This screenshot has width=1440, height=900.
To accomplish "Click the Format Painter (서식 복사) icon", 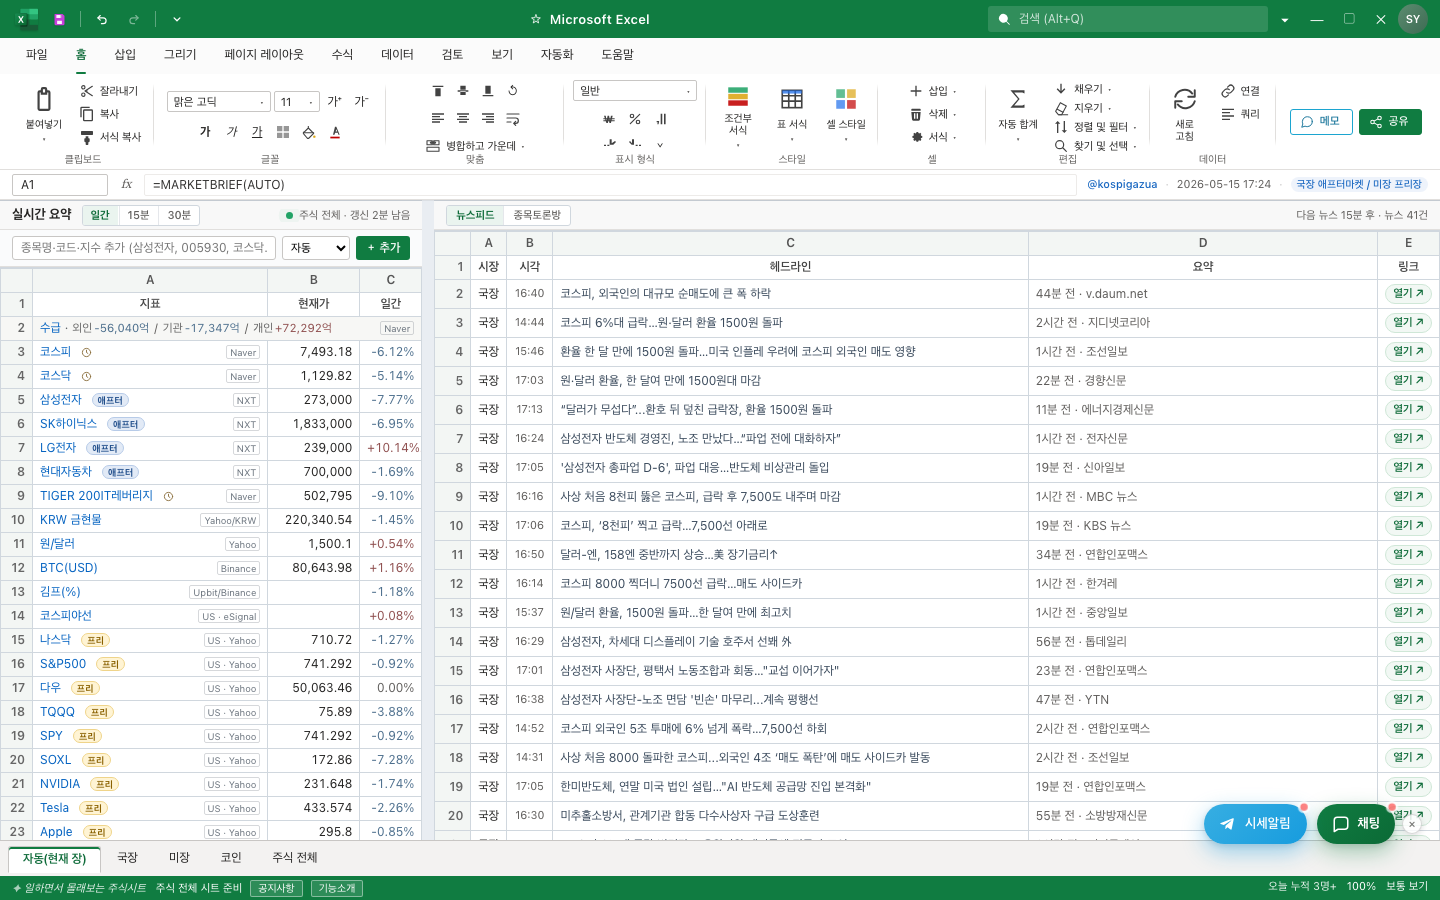I will (x=87, y=137).
